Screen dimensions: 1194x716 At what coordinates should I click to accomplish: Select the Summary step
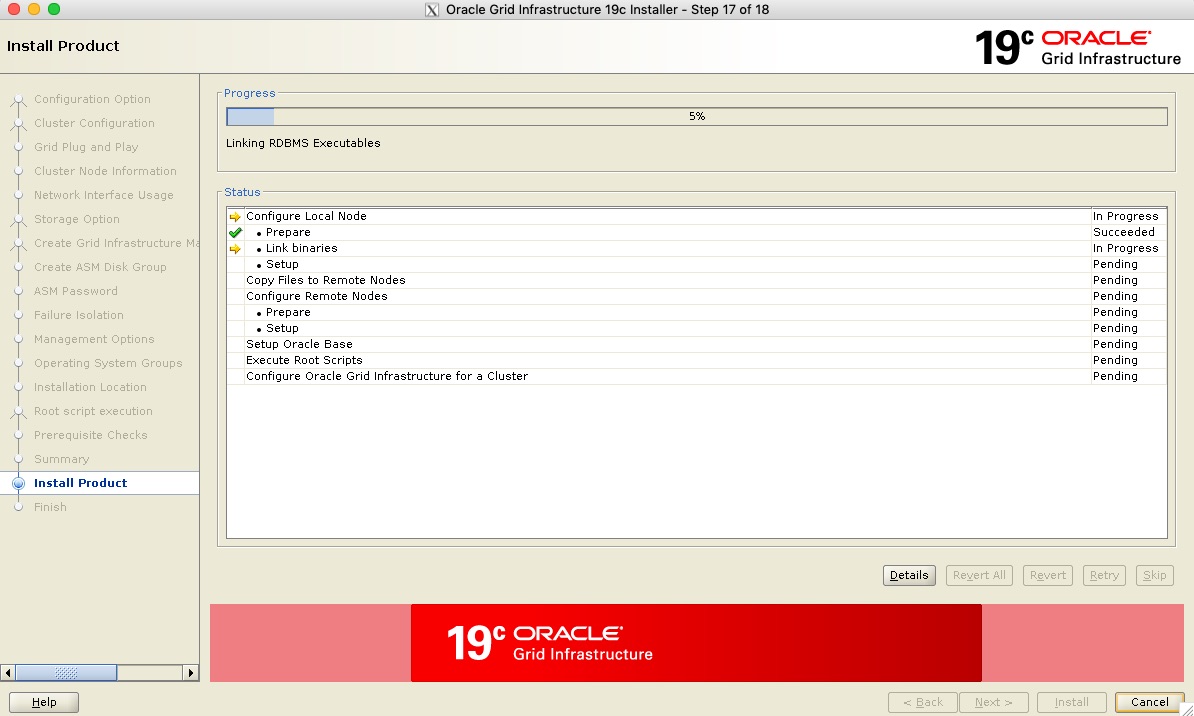(61, 459)
